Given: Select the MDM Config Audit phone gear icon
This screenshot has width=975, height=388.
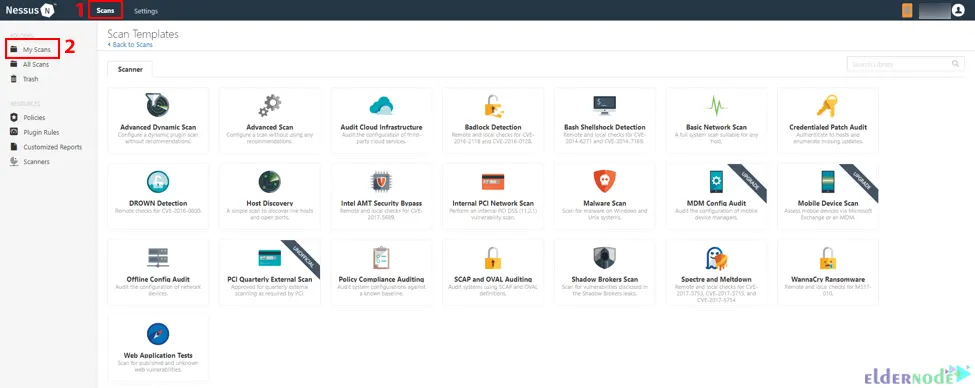Looking at the screenshot, I should [716, 182].
